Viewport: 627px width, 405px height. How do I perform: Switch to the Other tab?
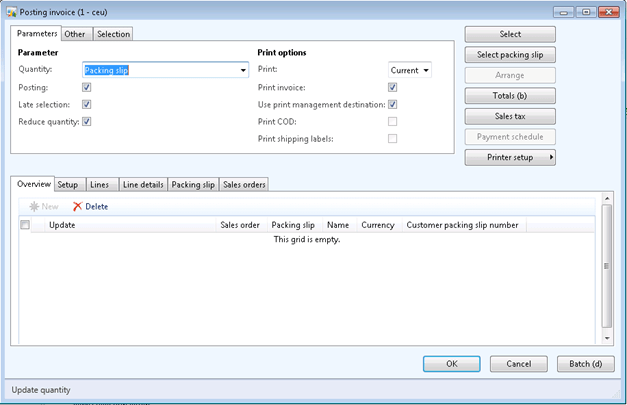pos(76,34)
